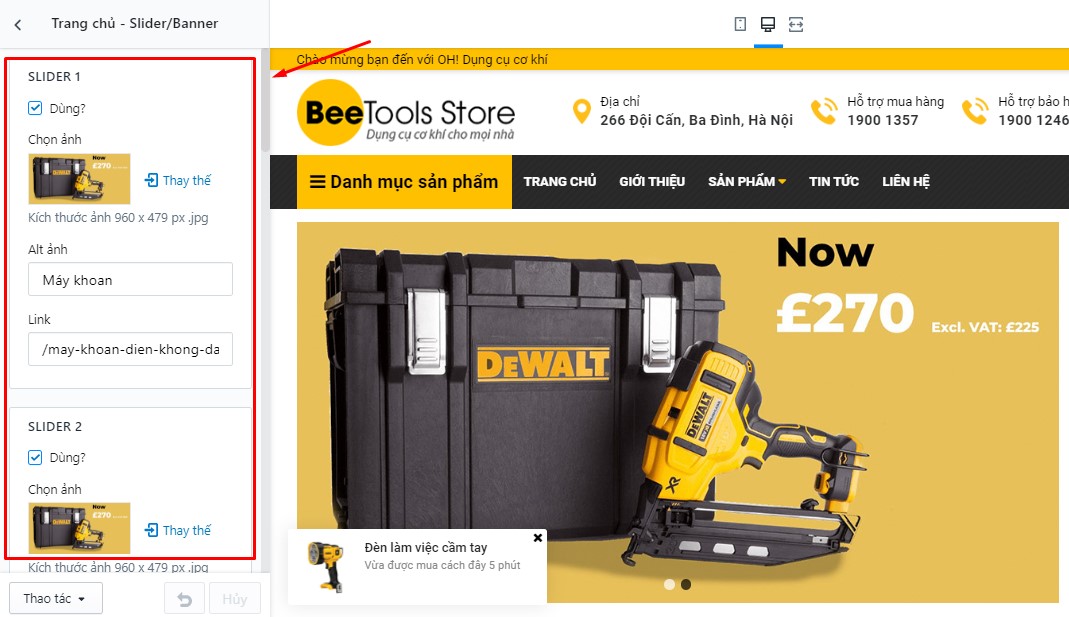The image size is (1069, 617).
Task: Toggle Dùng? checkbox for Slider 1
Action: tap(35, 108)
